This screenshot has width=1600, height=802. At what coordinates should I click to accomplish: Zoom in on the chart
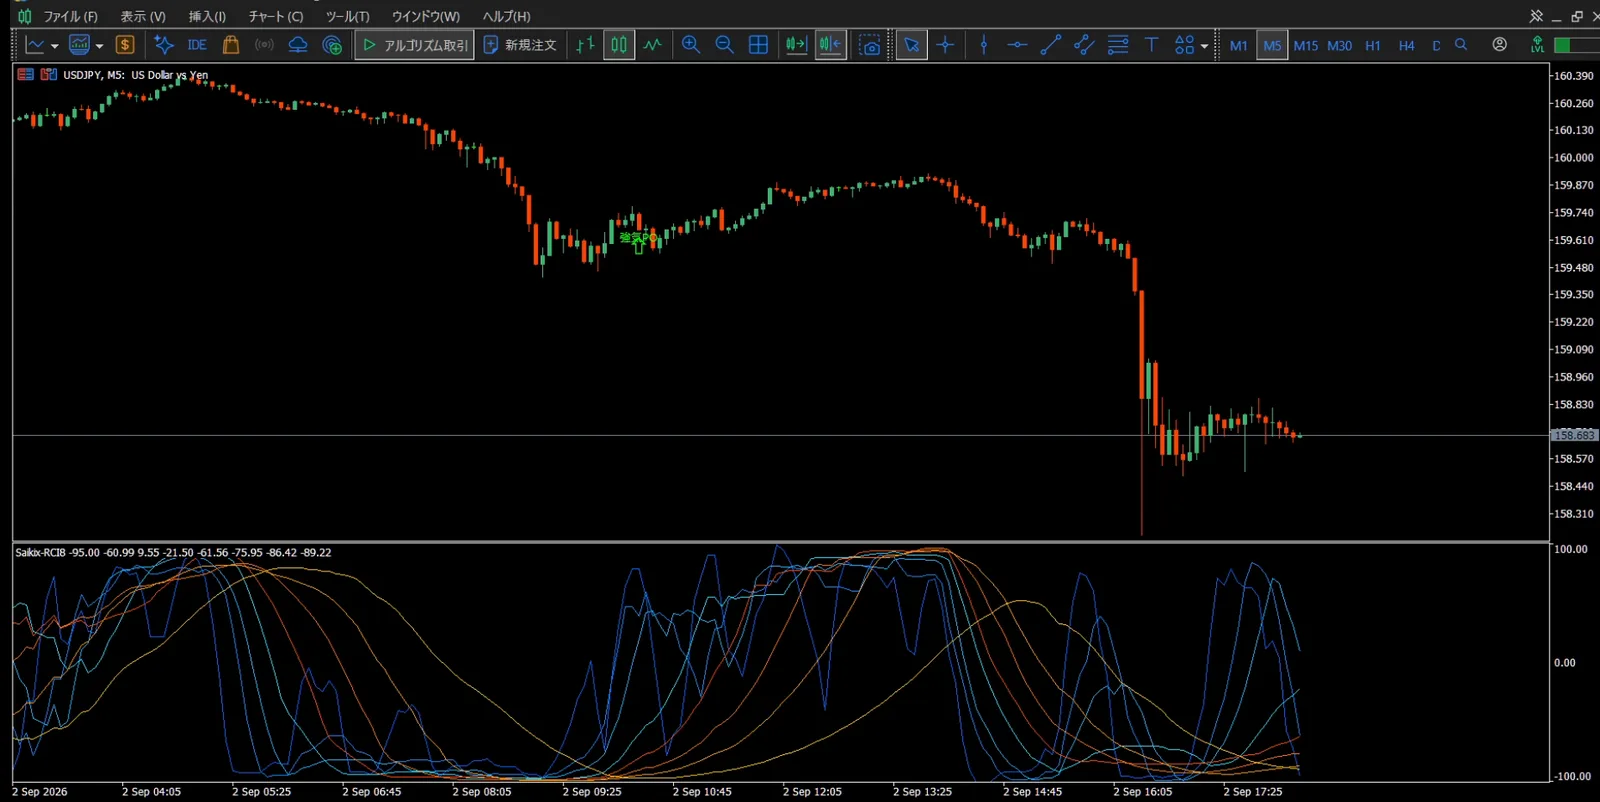click(691, 45)
